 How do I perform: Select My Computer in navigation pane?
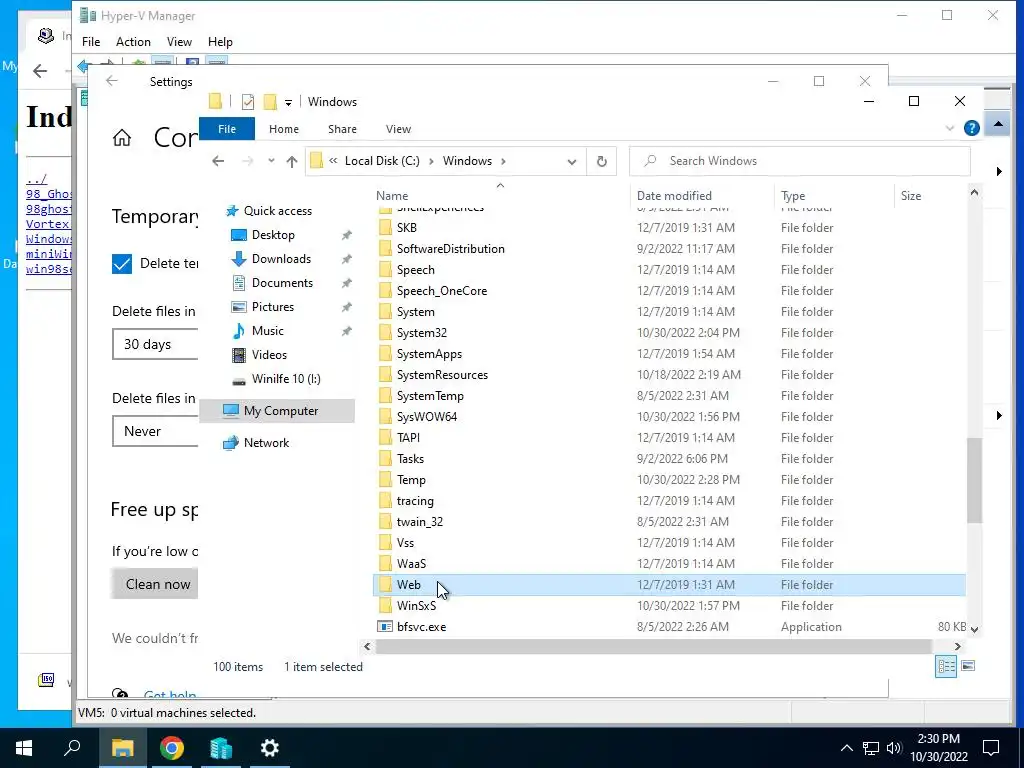[x=277, y=411]
